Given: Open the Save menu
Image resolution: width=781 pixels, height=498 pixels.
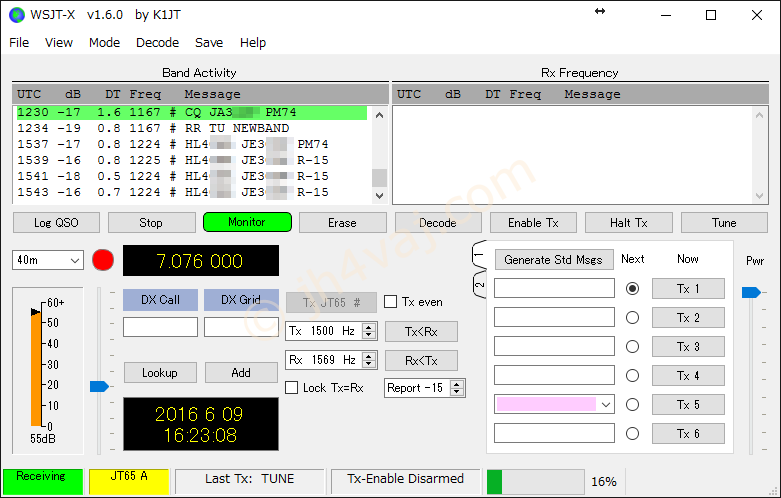Looking at the screenshot, I should pos(209,43).
